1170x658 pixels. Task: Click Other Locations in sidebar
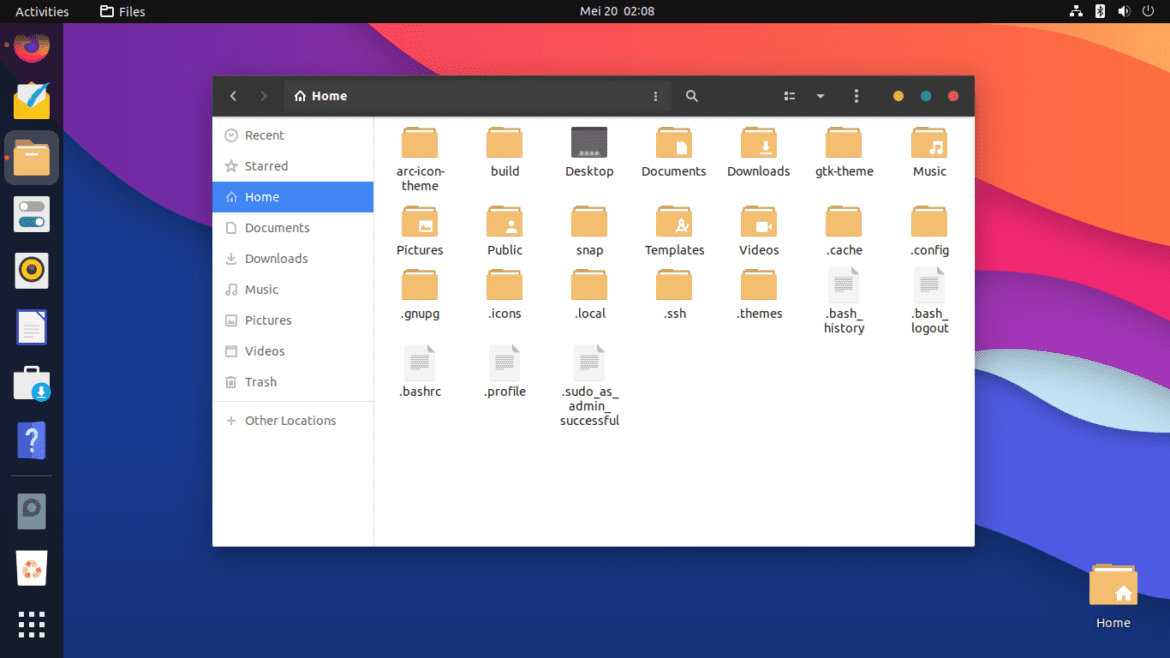(x=290, y=421)
